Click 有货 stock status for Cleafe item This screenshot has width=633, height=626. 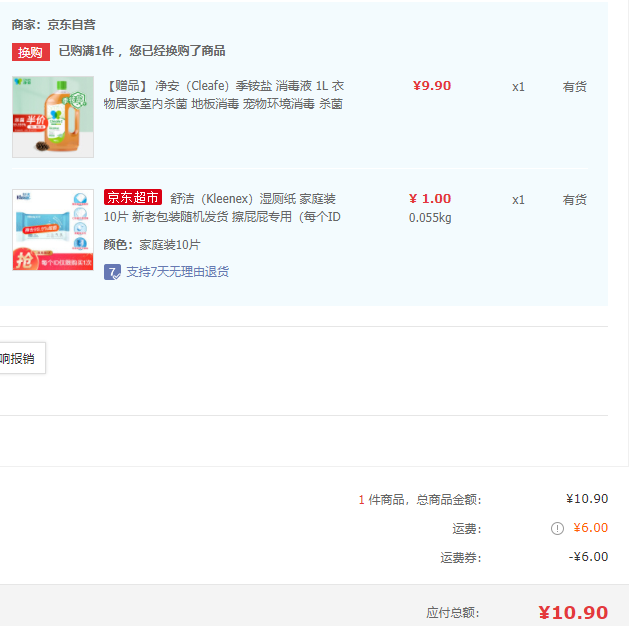click(574, 87)
